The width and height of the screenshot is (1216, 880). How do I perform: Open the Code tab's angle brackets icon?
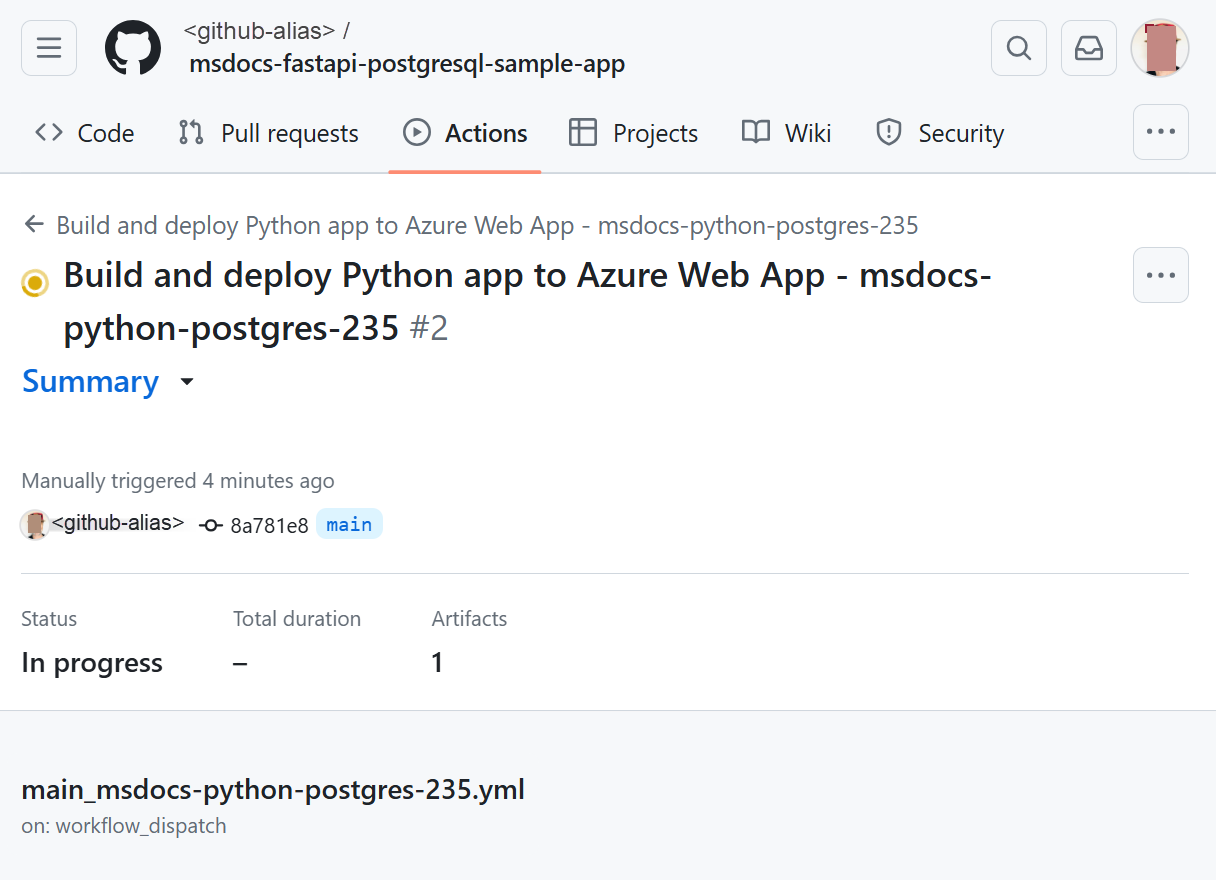tap(47, 132)
